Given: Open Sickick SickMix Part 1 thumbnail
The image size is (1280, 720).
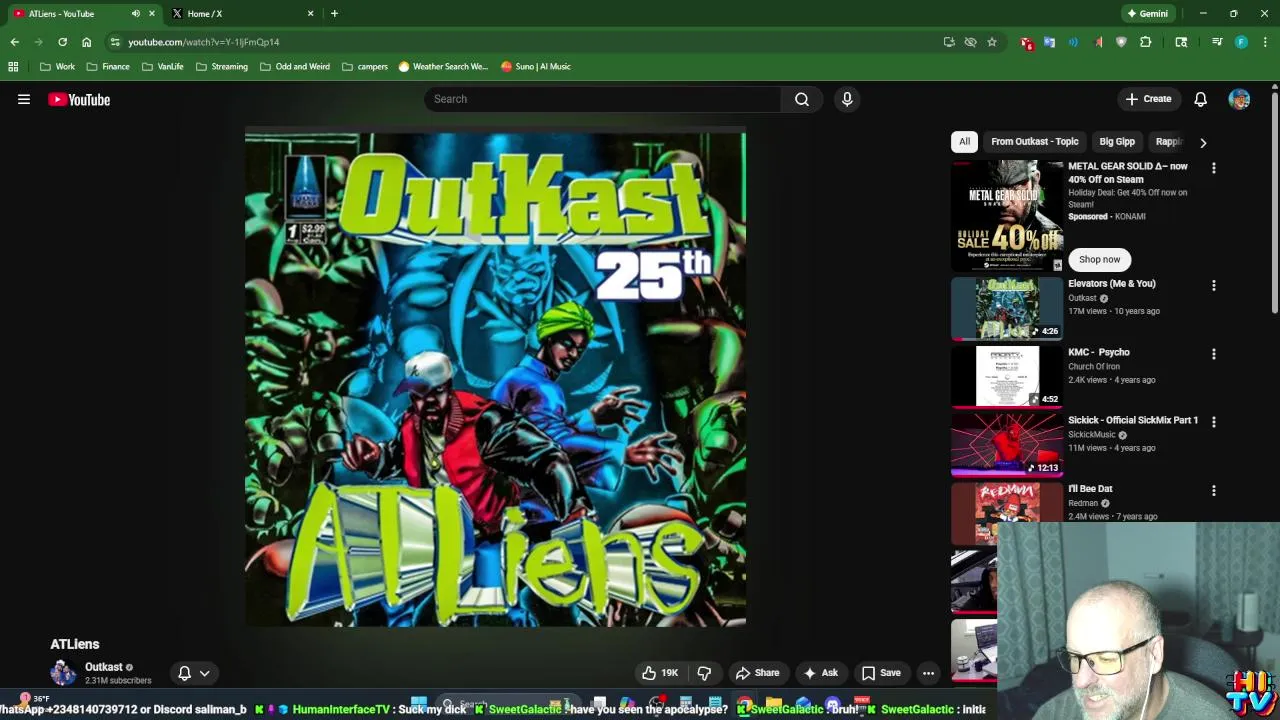Looking at the screenshot, I should [x=1007, y=445].
